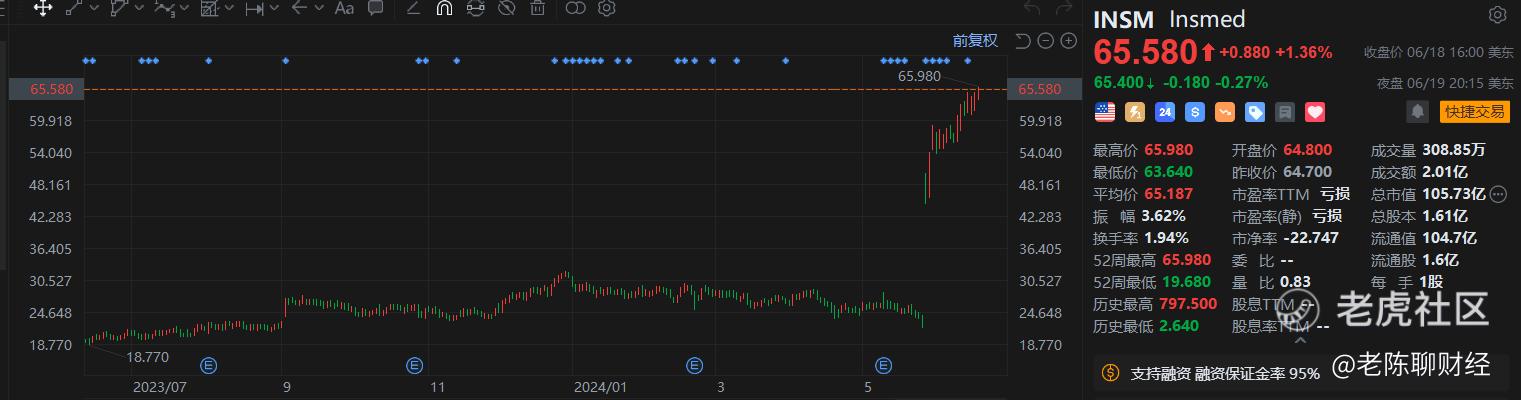Set a price alert with bell
Image resolution: width=1521 pixels, height=400 pixels.
coord(1415,112)
